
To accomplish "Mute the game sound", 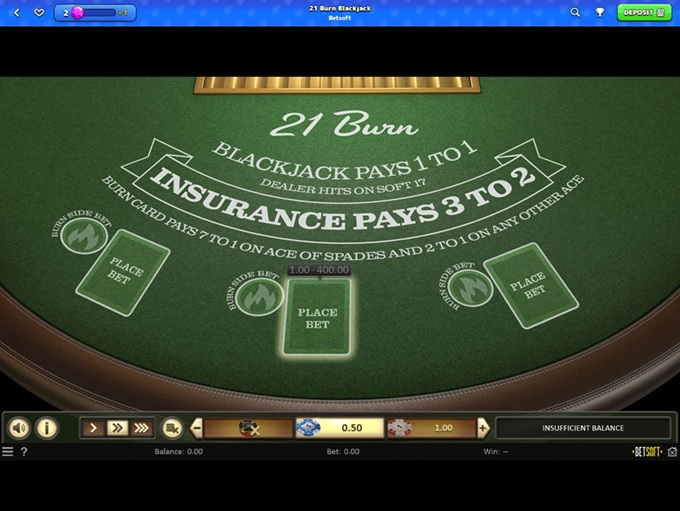I will pos(19,428).
